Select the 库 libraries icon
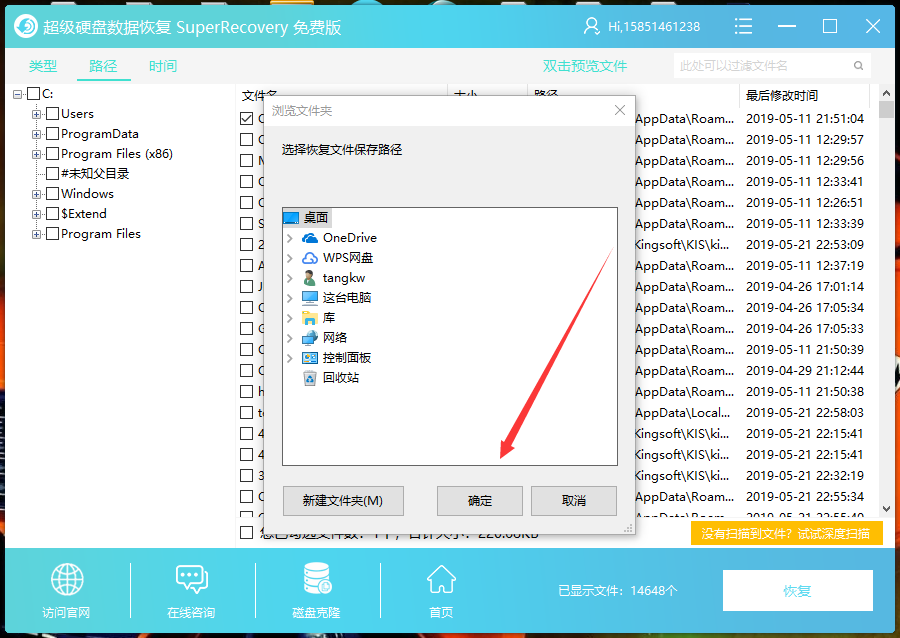900x638 pixels. 310,318
